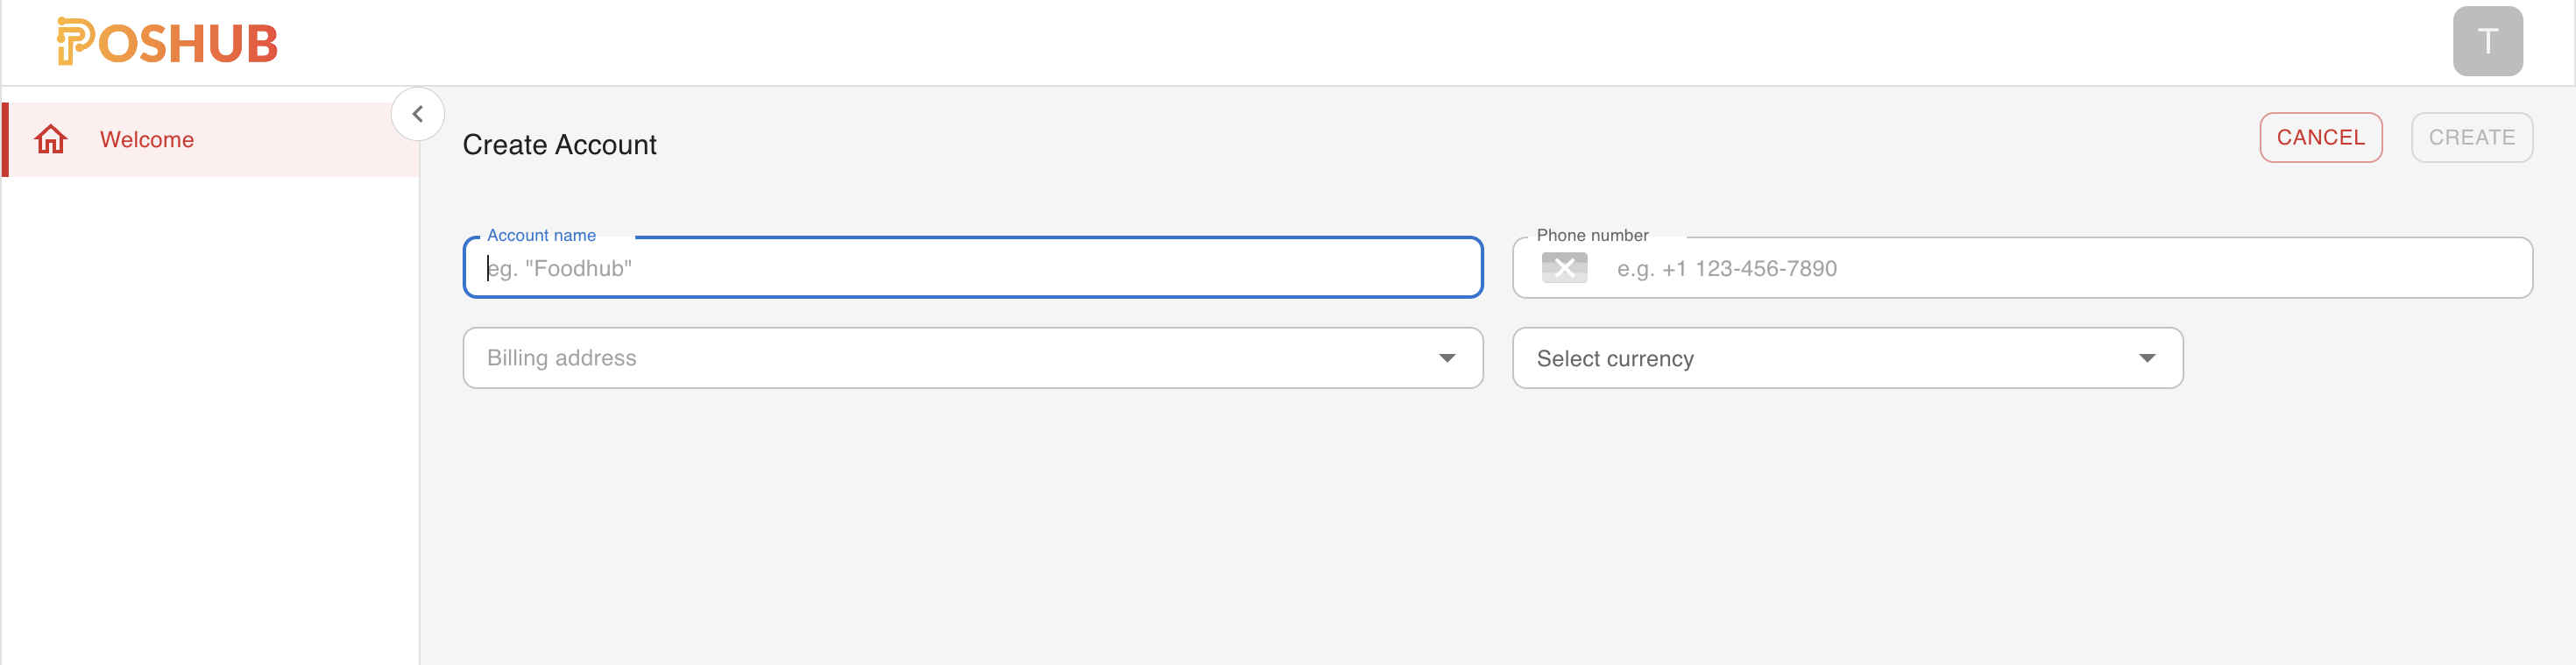The height and width of the screenshot is (665, 2576).
Task: Navigate to Welcome in the sidebar
Action: tap(146, 140)
